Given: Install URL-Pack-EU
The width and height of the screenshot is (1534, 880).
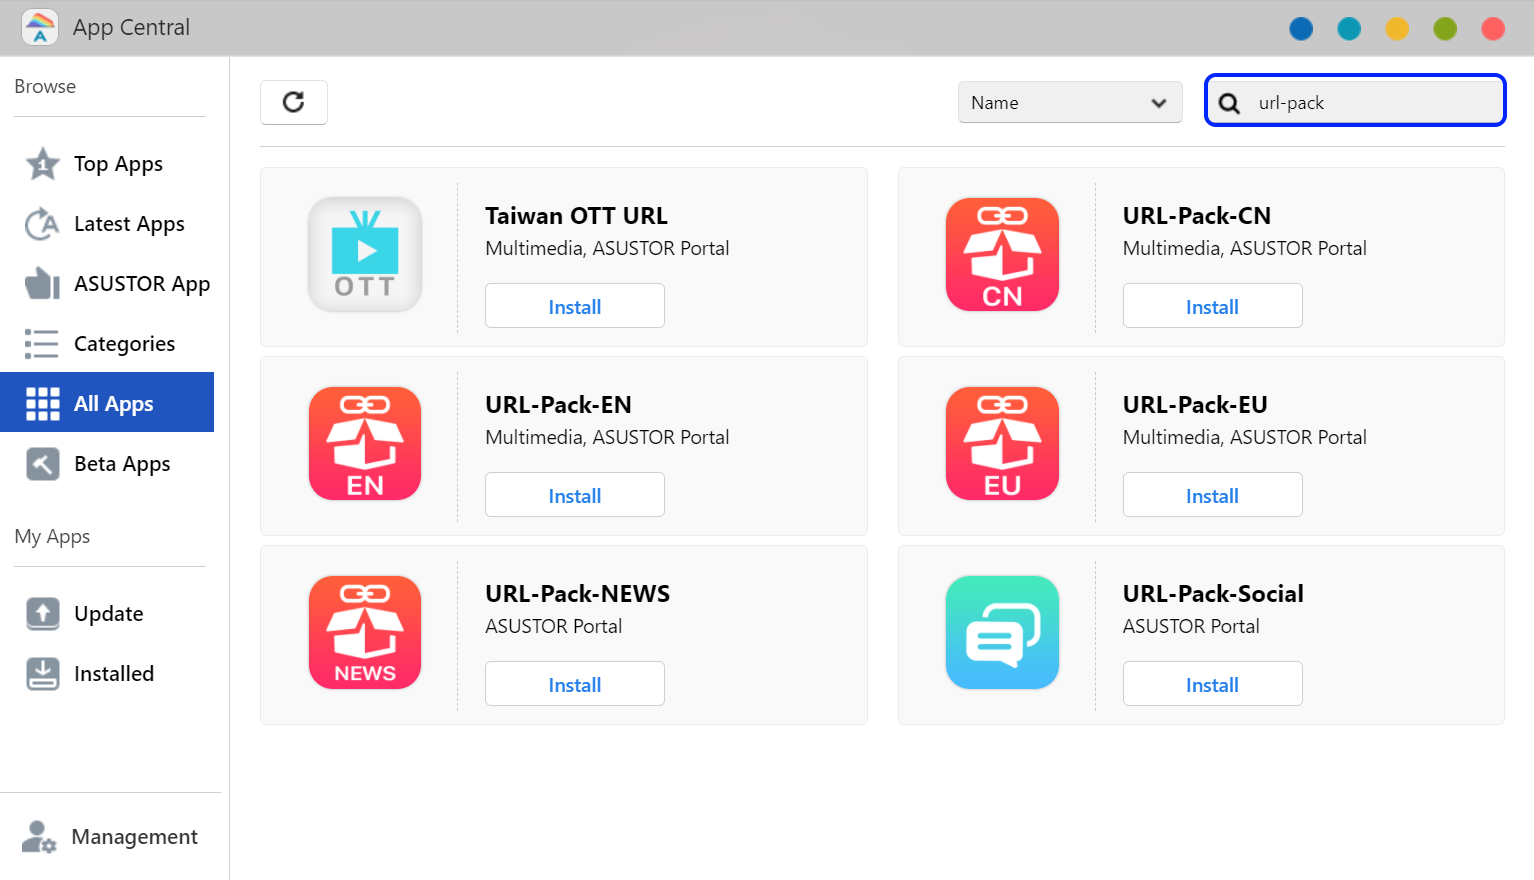Looking at the screenshot, I should tap(1212, 495).
